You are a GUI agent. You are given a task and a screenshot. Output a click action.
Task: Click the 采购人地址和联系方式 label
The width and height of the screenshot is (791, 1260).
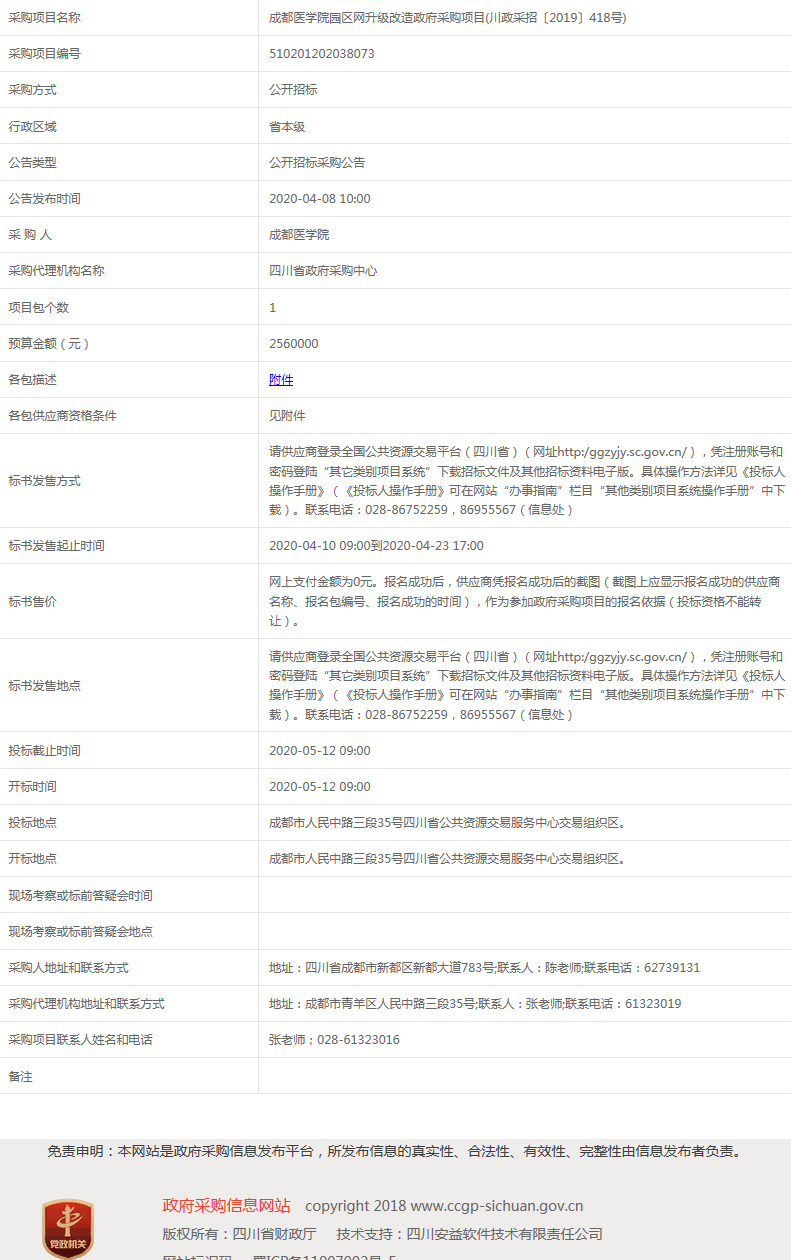point(69,968)
